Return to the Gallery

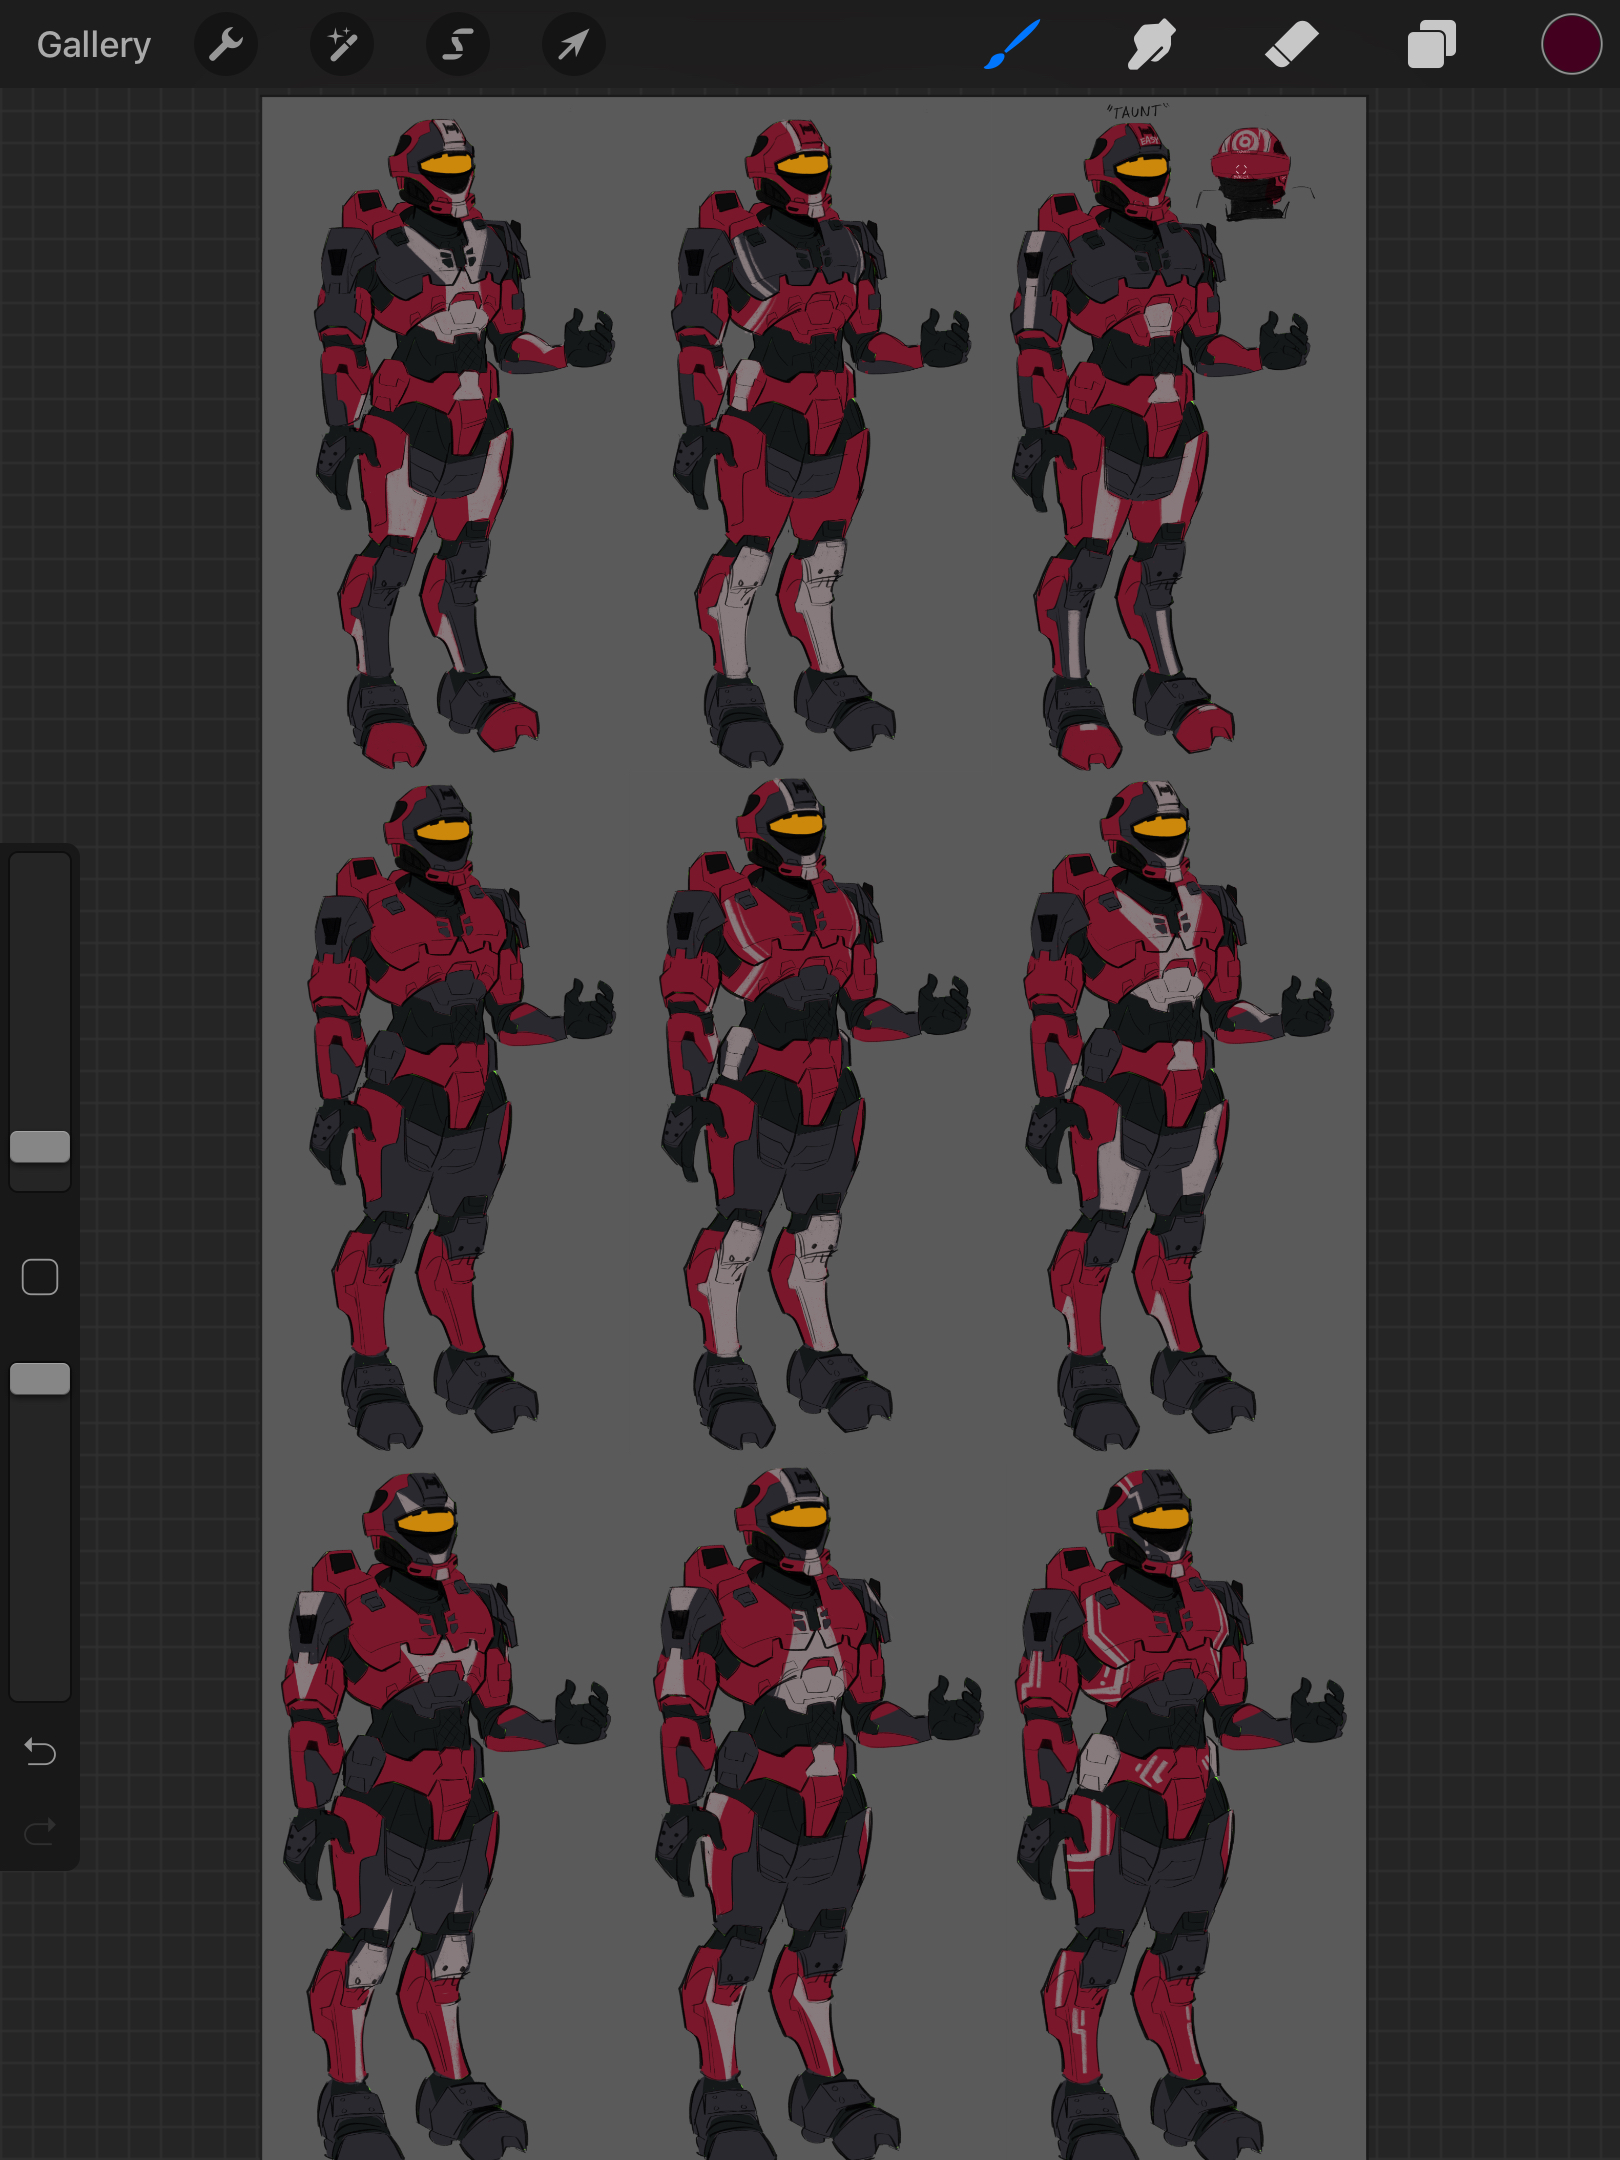pos(94,45)
